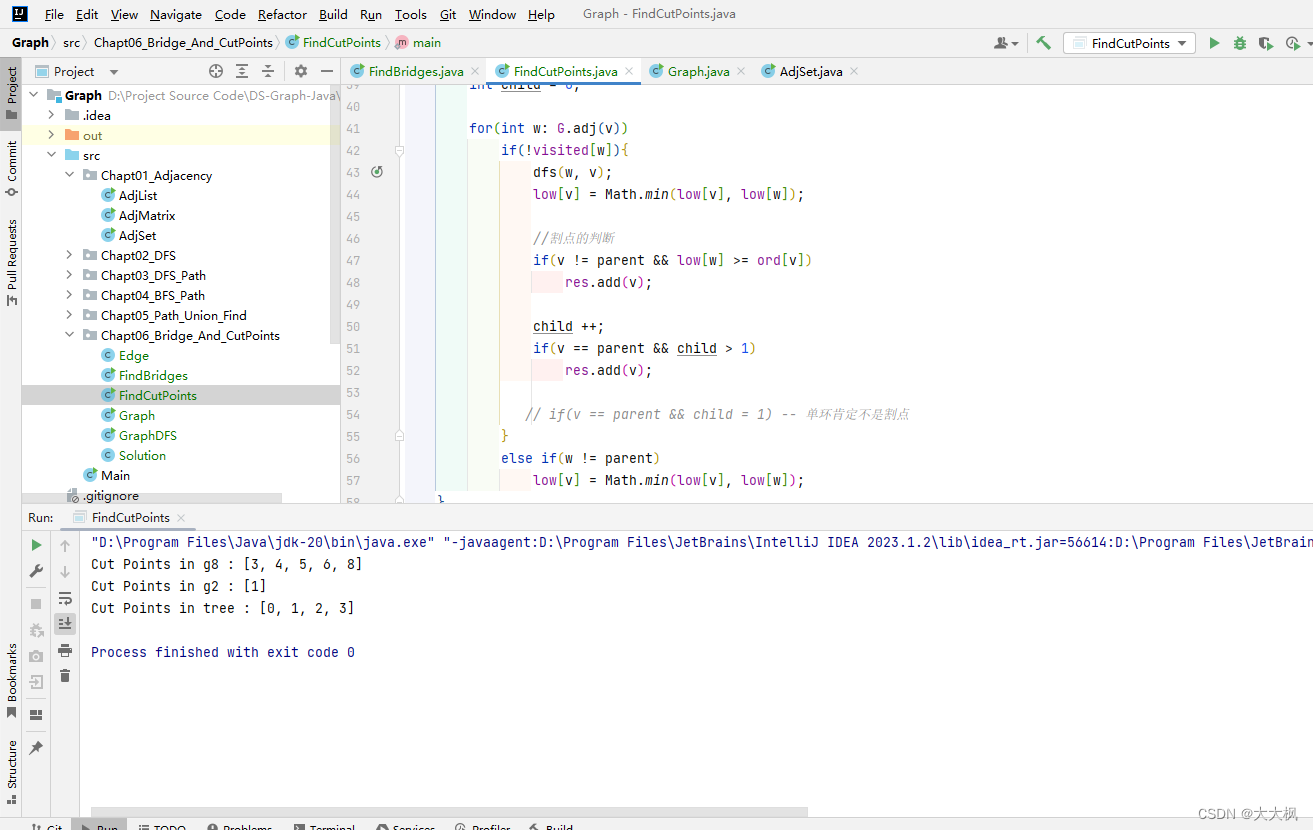The height and width of the screenshot is (830, 1313).
Task: Close the AdjSet.java editor tab
Action: (854, 71)
